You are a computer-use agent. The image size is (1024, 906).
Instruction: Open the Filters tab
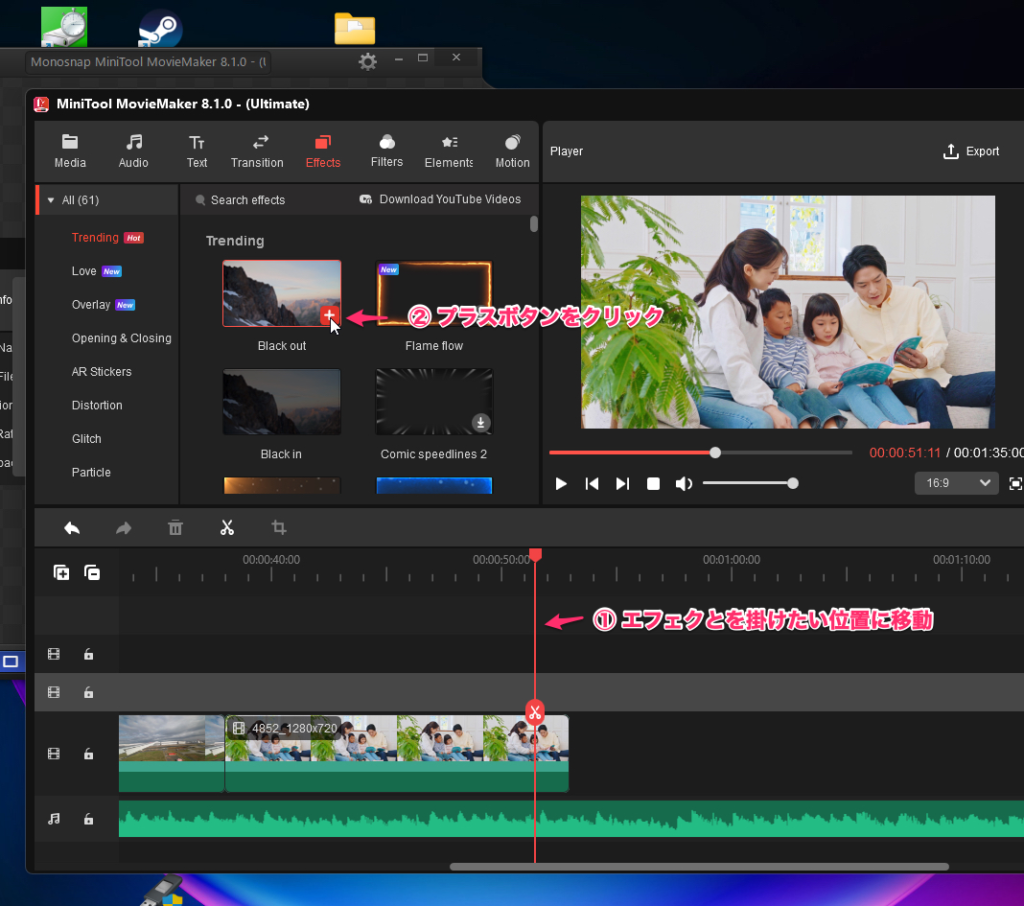coord(387,151)
